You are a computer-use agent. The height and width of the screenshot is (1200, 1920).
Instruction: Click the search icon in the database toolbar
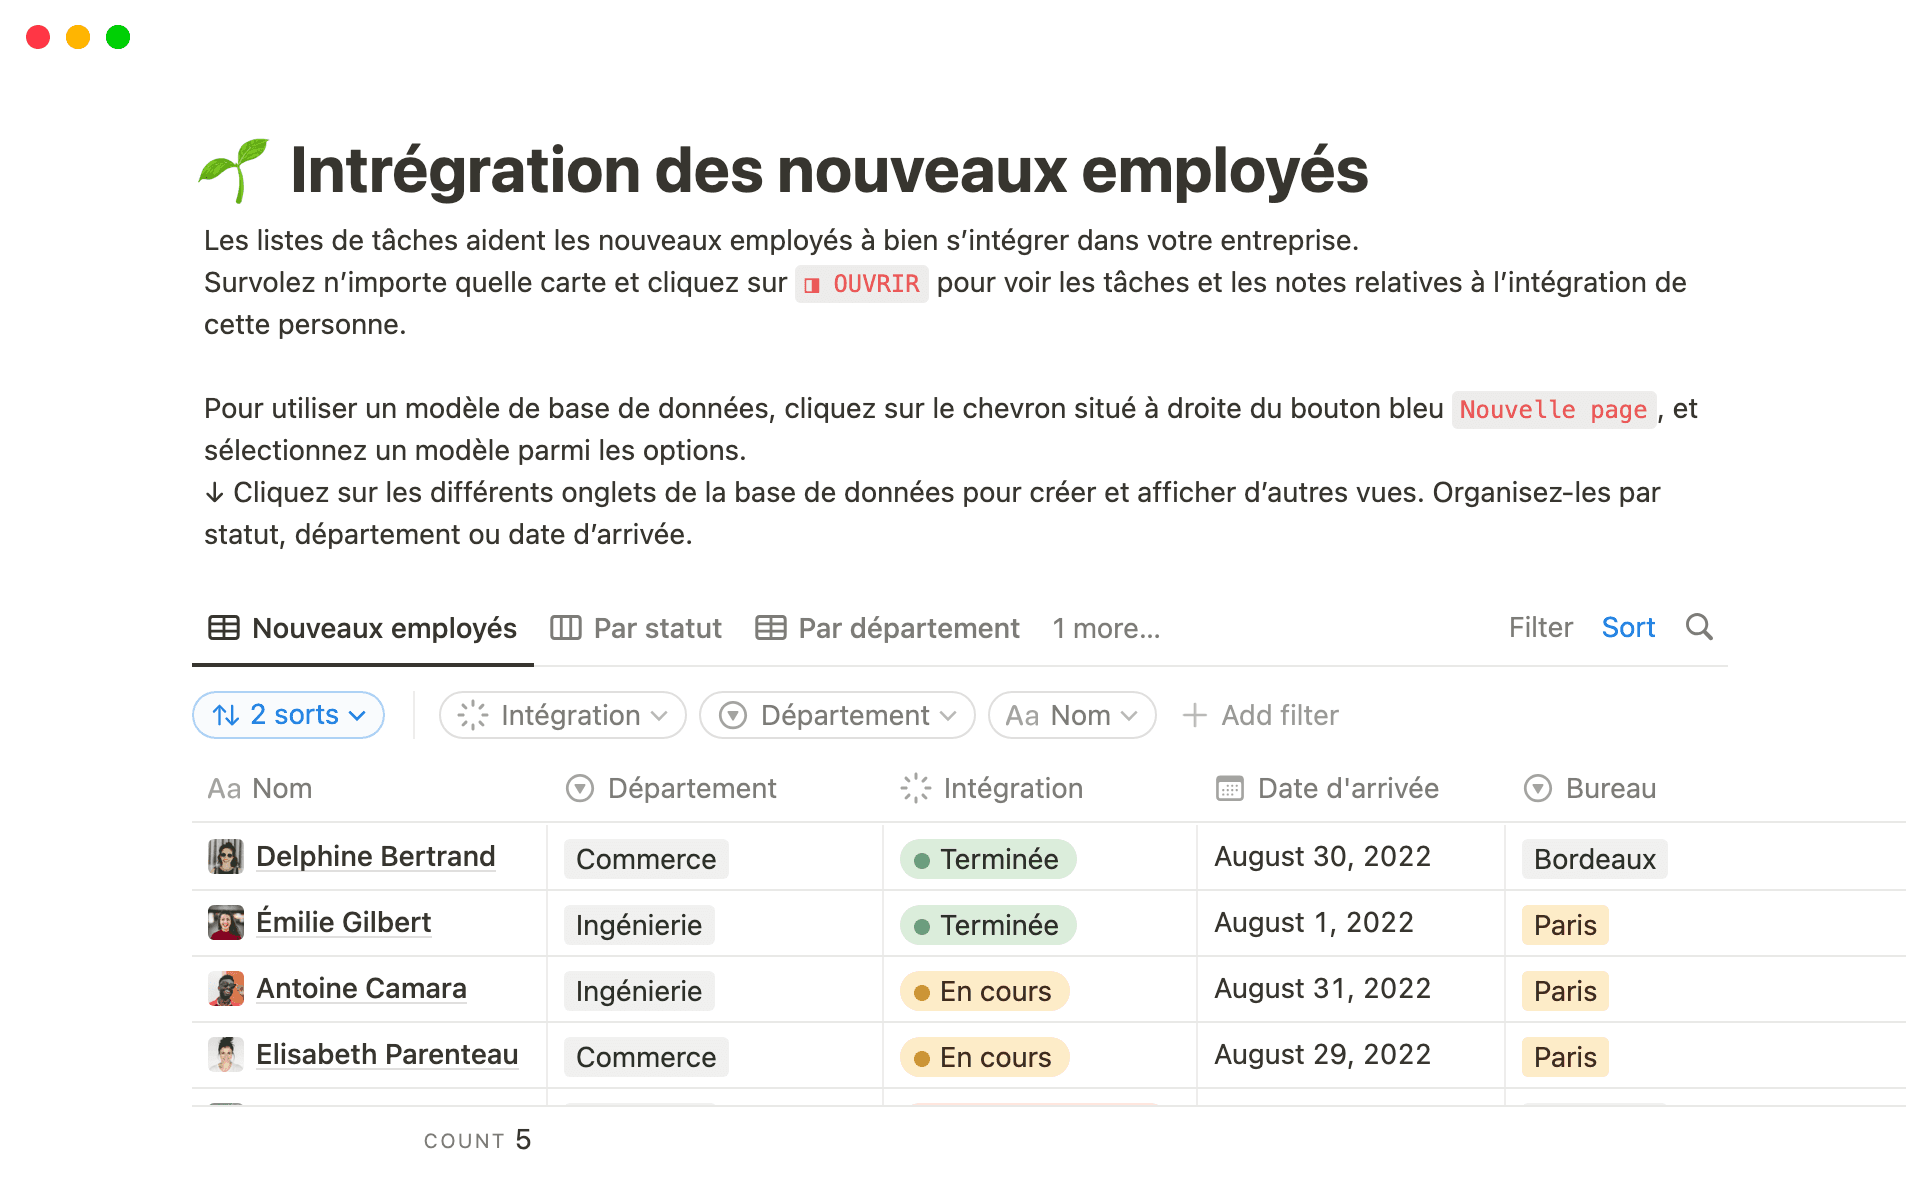point(1700,628)
